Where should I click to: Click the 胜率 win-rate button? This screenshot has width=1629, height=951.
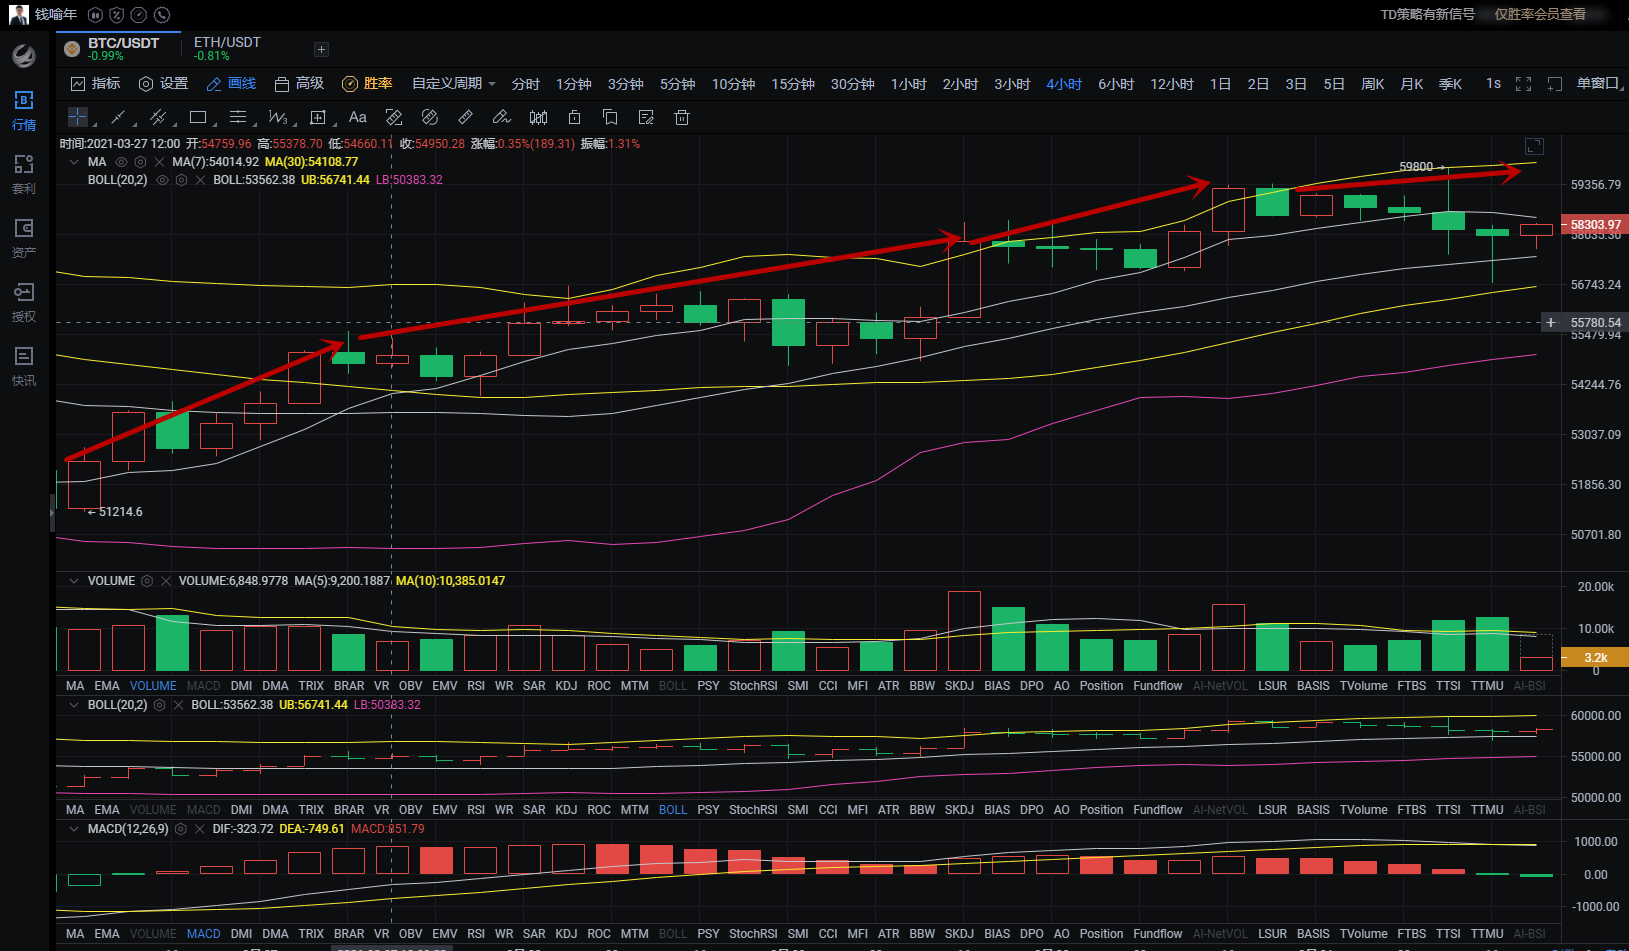coord(367,84)
